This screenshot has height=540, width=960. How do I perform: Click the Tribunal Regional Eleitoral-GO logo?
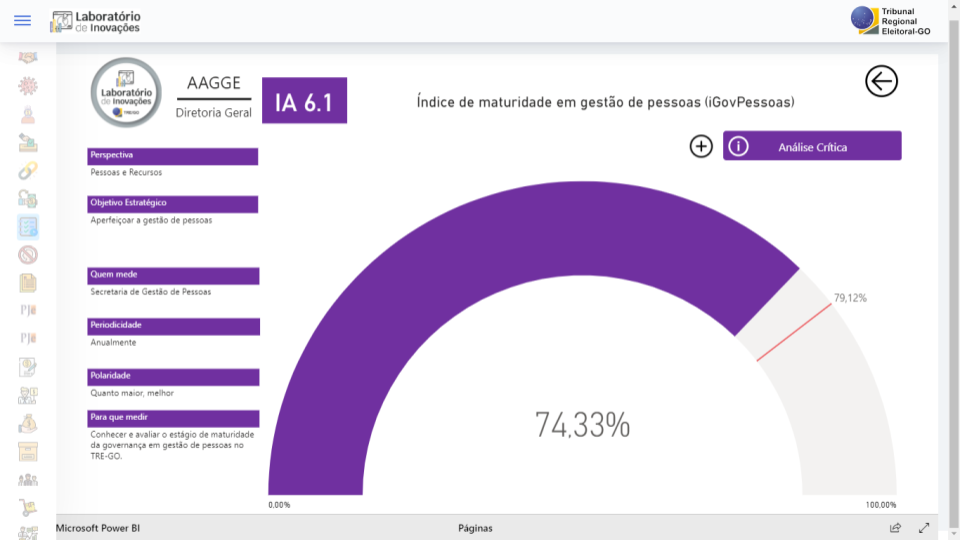click(x=891, y=21)
